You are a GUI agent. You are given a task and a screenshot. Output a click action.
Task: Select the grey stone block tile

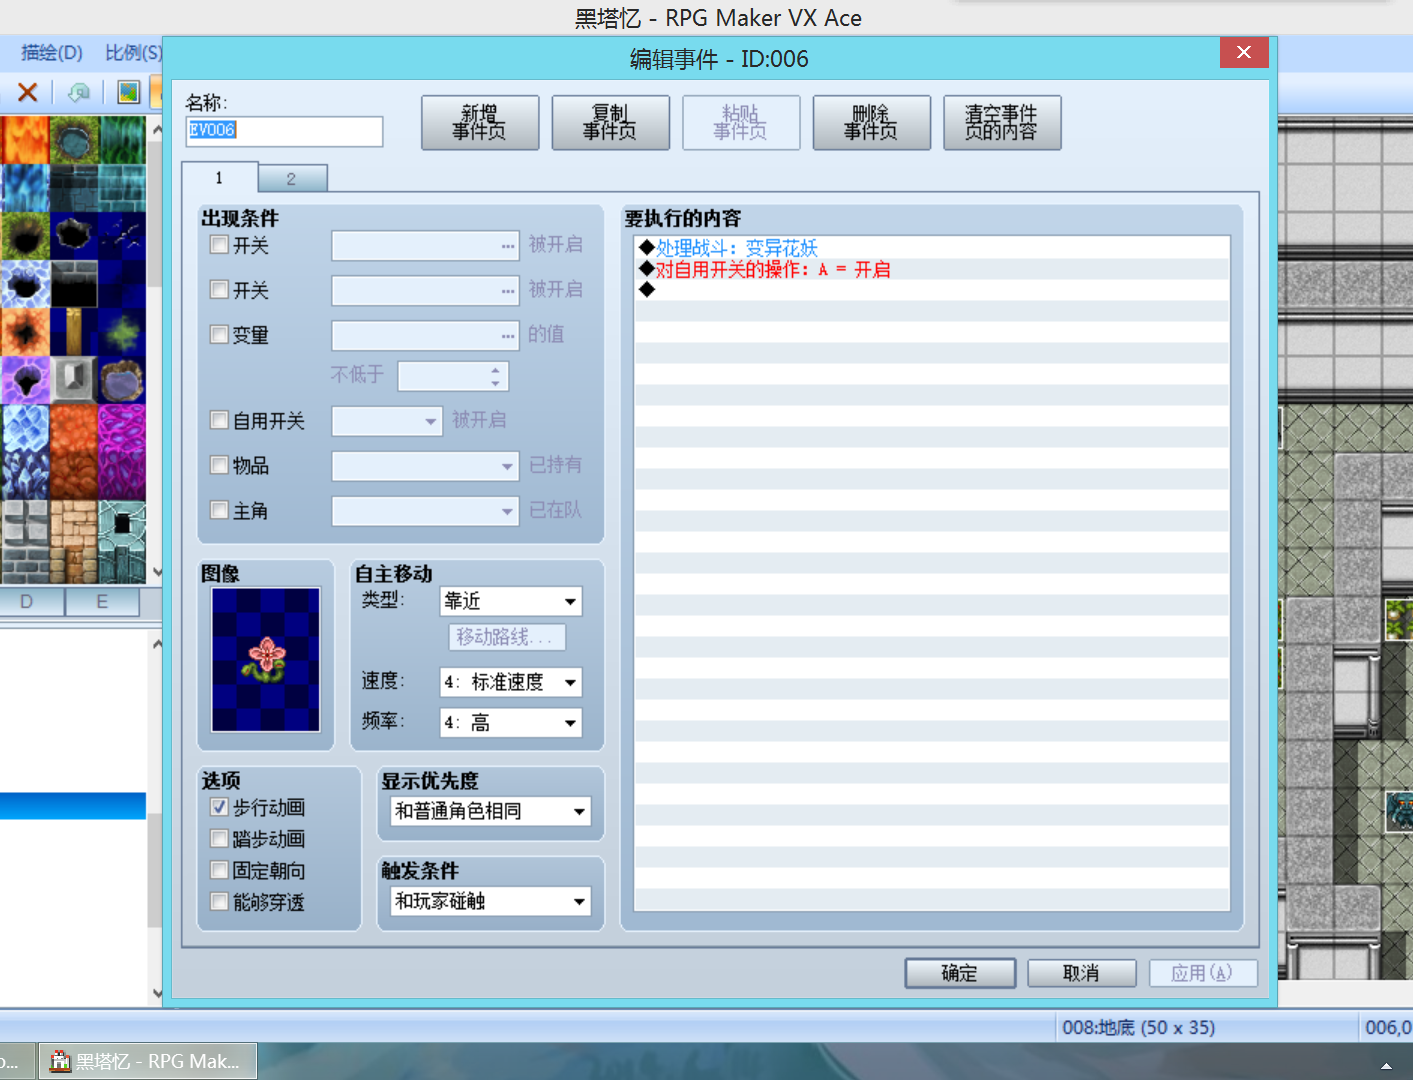coord(73,380)
